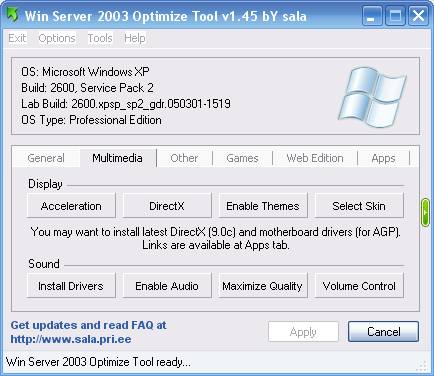
Task: Go to the Web Edition tab
Action: pos(315,158)
